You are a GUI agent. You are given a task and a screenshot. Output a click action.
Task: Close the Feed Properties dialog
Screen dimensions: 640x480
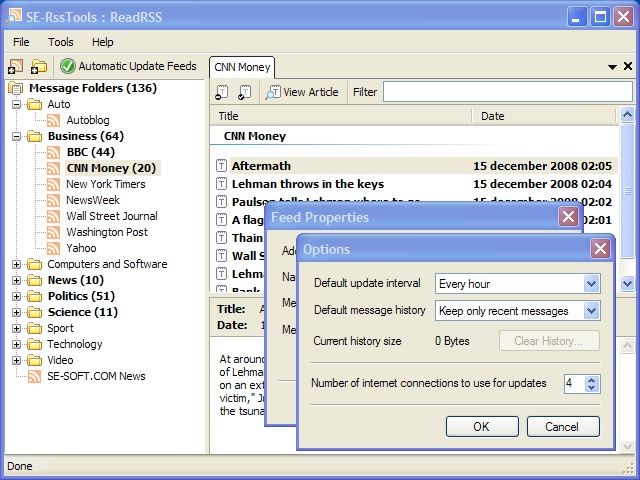568,217
